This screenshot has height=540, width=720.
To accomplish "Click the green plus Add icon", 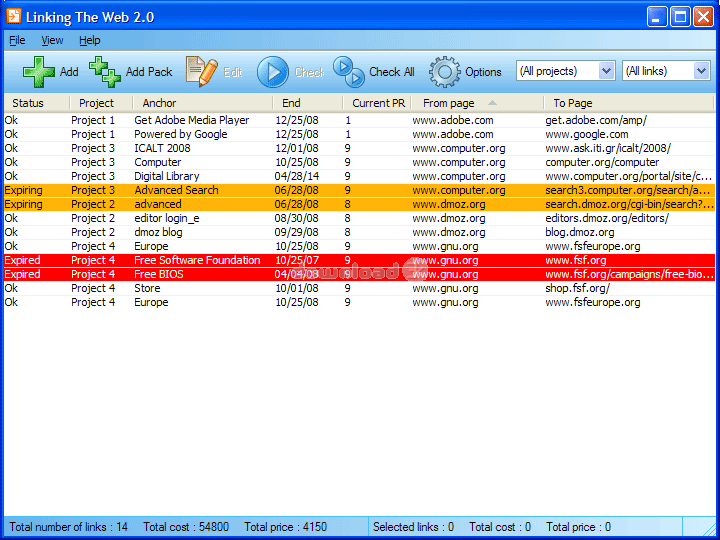I will point(39,72).
